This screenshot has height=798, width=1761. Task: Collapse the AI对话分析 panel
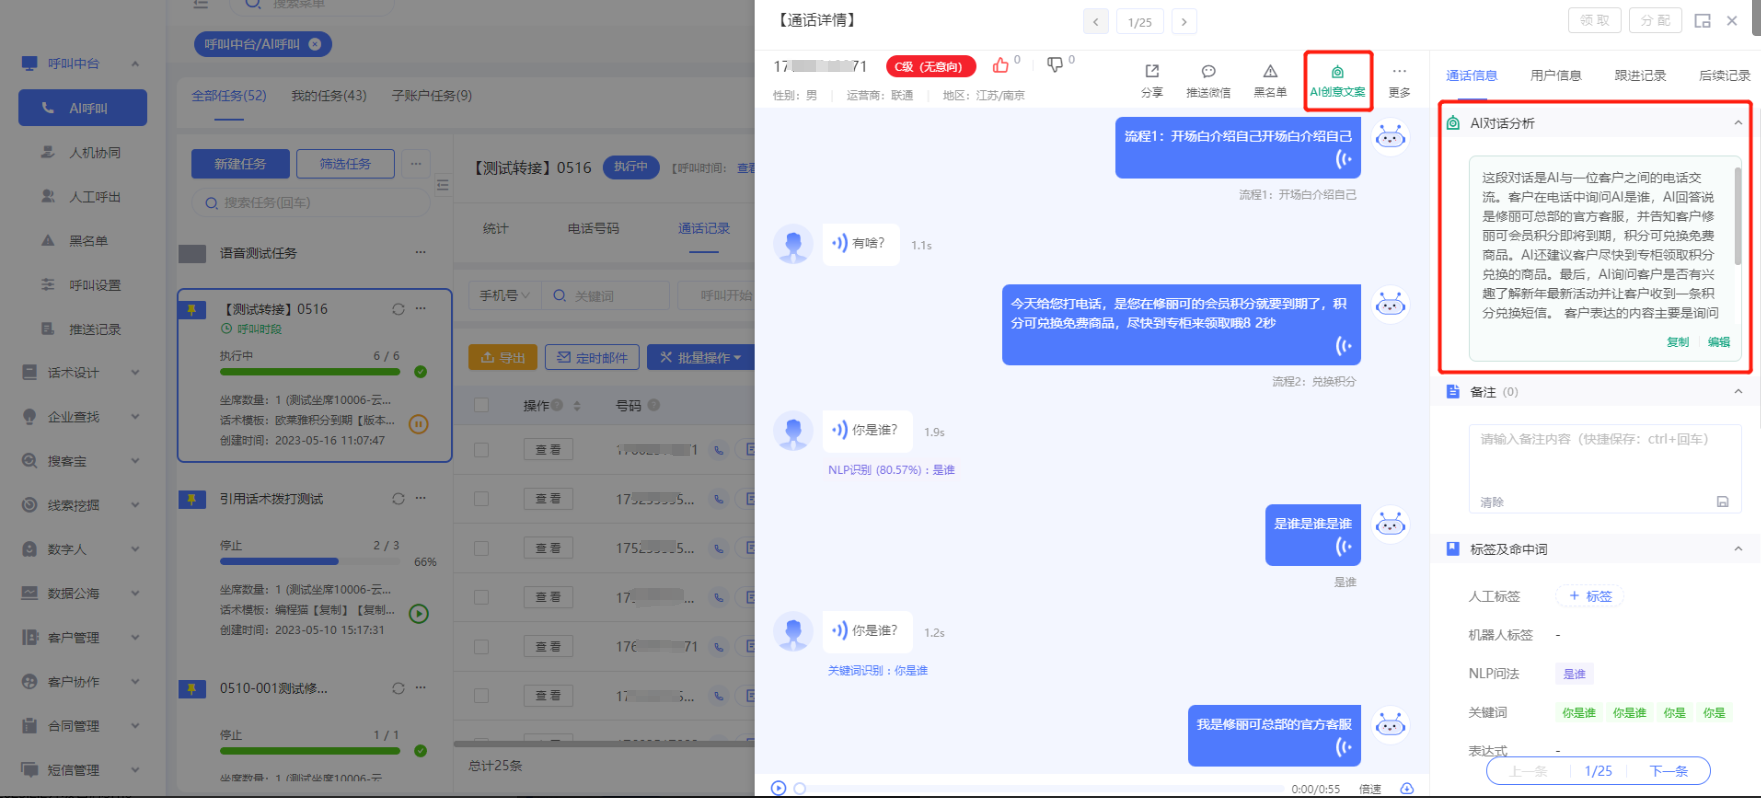[x=1738, y=123]
